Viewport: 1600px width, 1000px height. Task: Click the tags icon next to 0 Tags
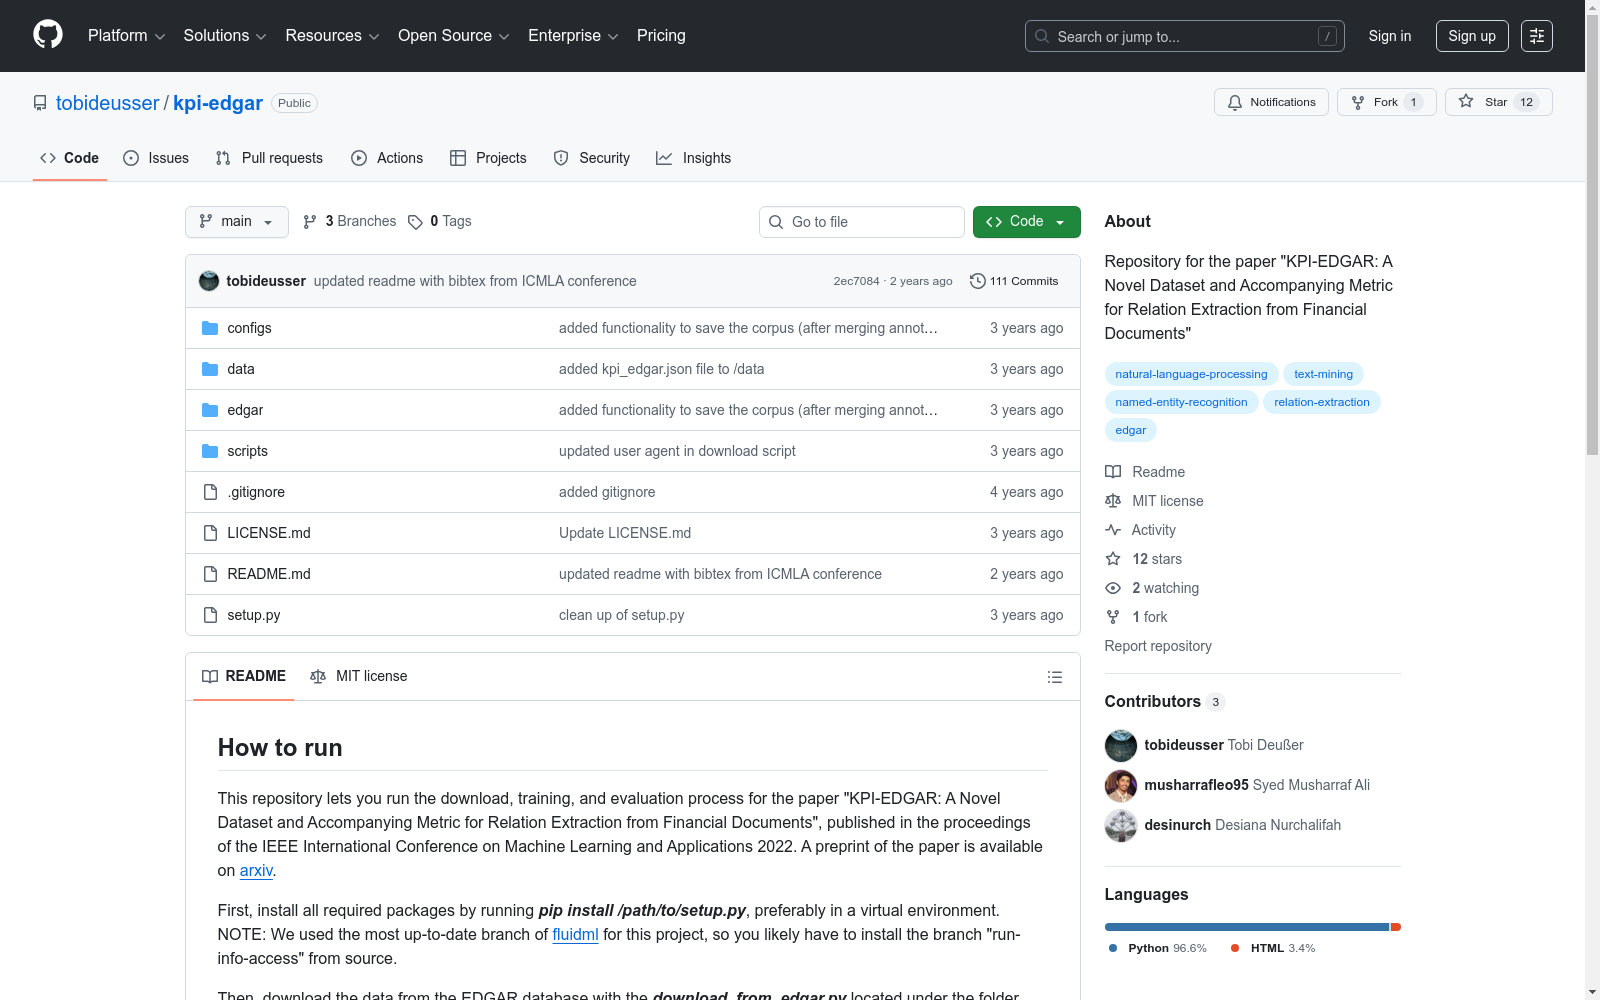pos(415,222)
